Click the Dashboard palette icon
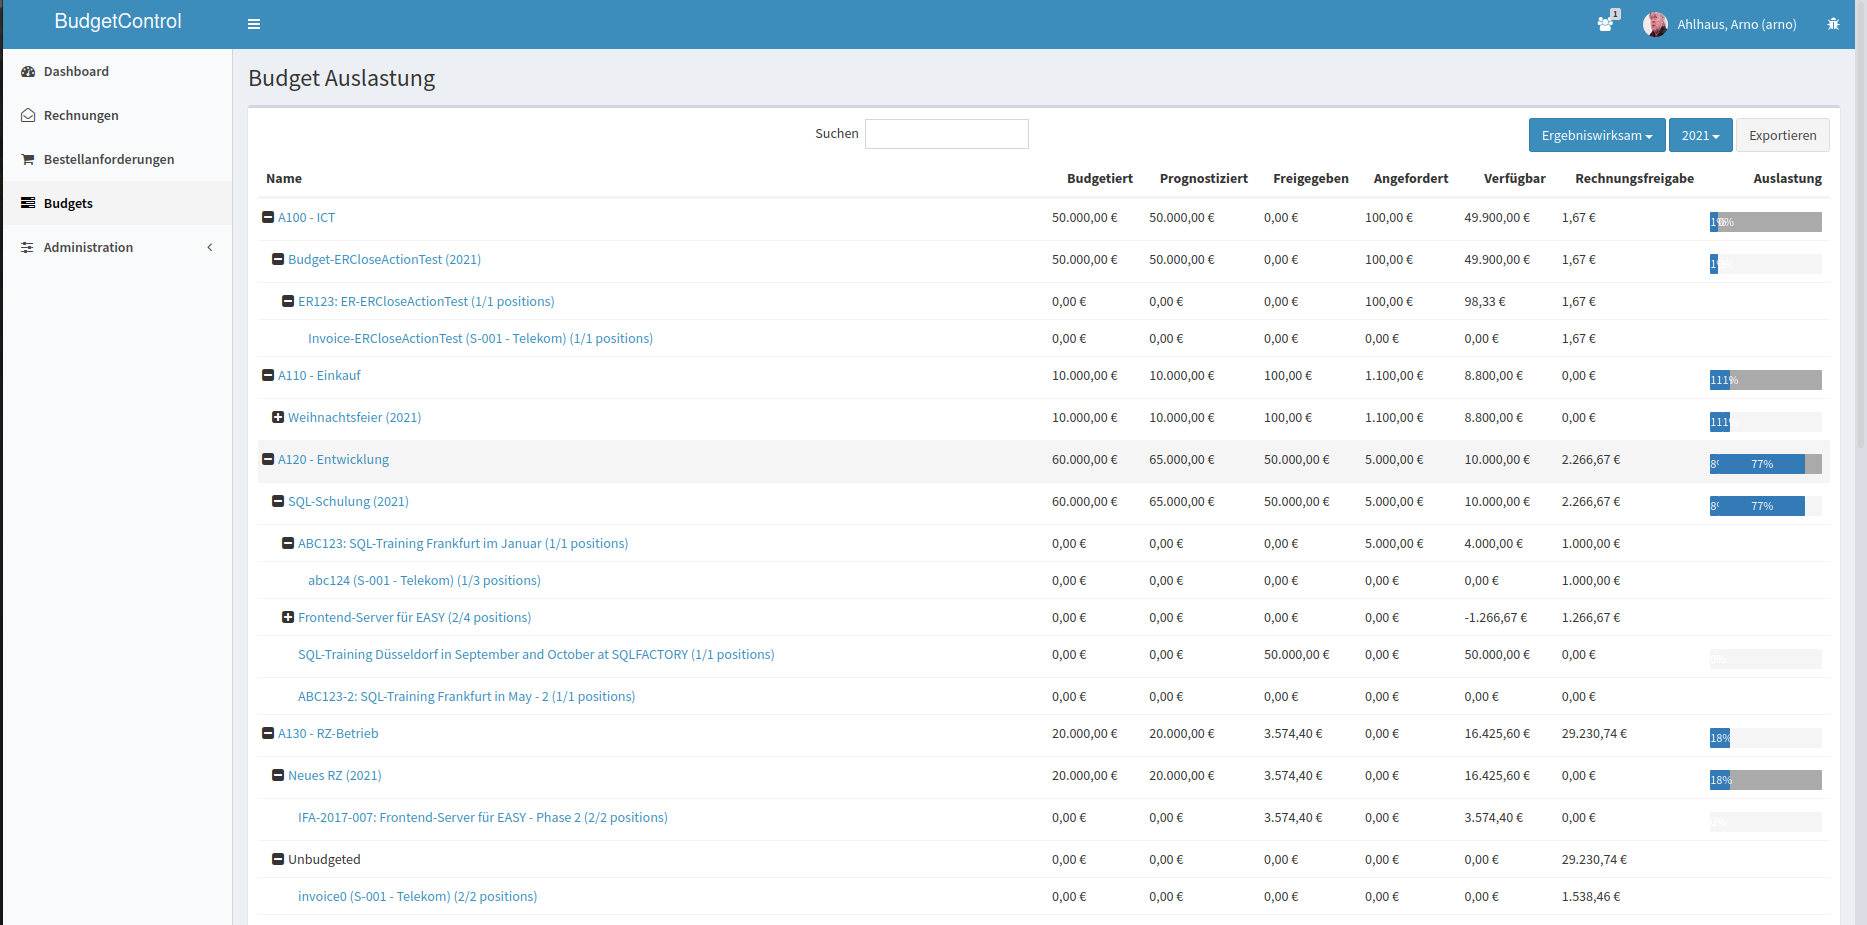The height and width of the screenshot is (925, 1867). (28, 72)
